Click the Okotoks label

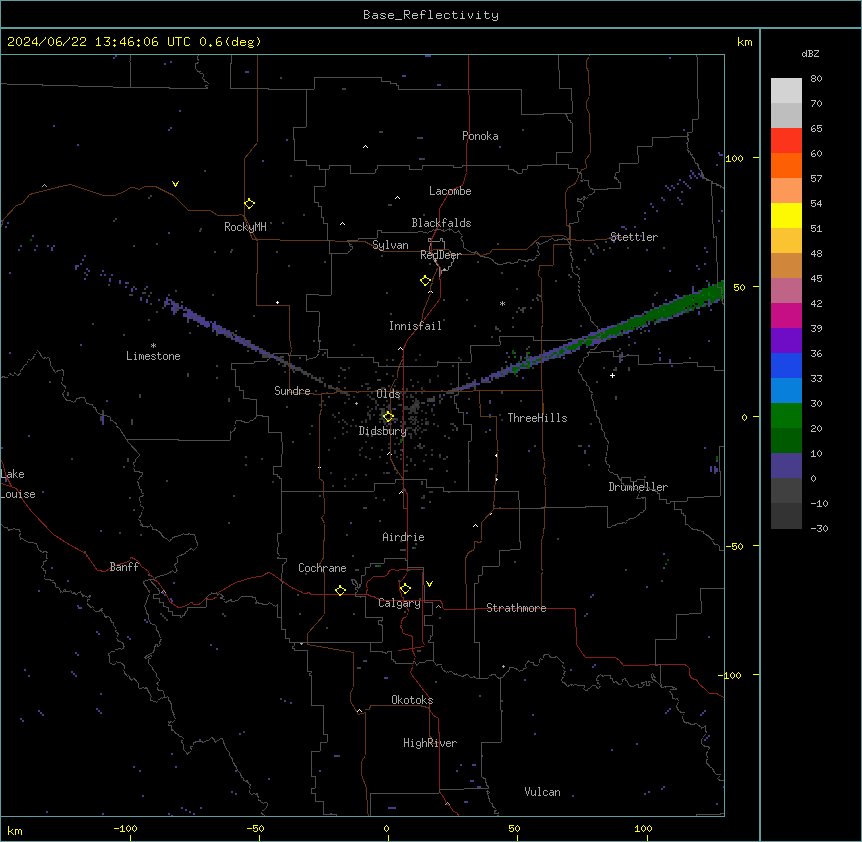(412, 700)
